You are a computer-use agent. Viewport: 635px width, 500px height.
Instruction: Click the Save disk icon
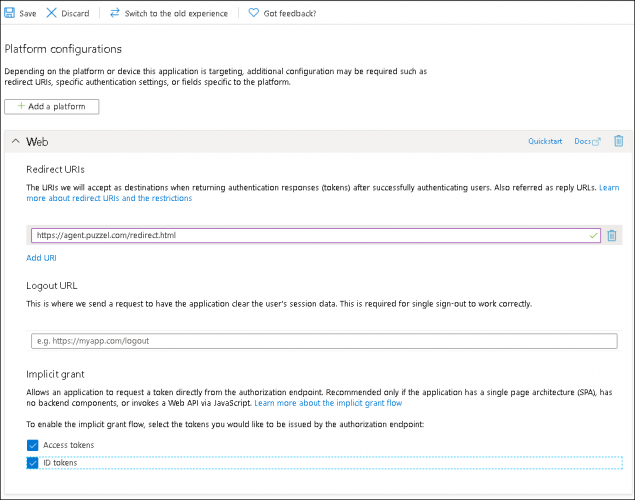(9, 13)
